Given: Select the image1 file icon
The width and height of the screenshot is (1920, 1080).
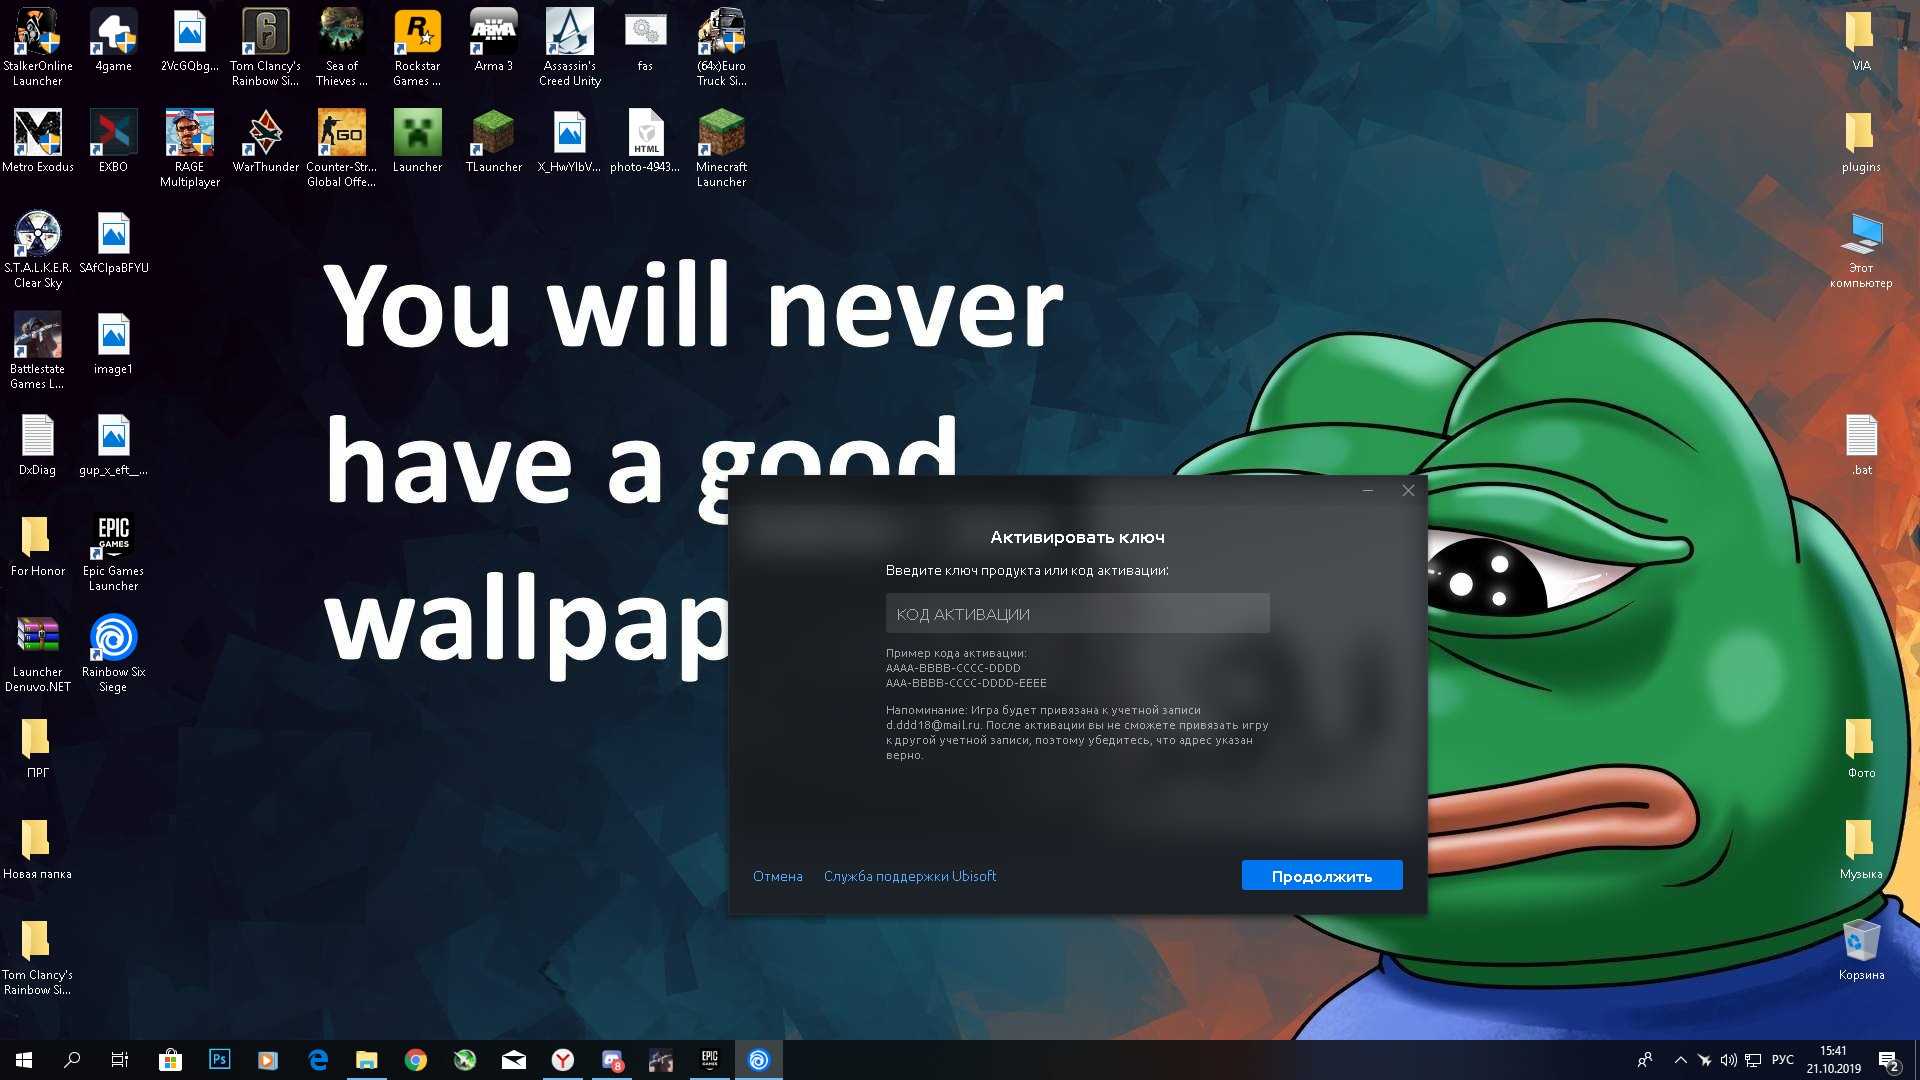Looking at the screenshot, I should tap(113, 344).
